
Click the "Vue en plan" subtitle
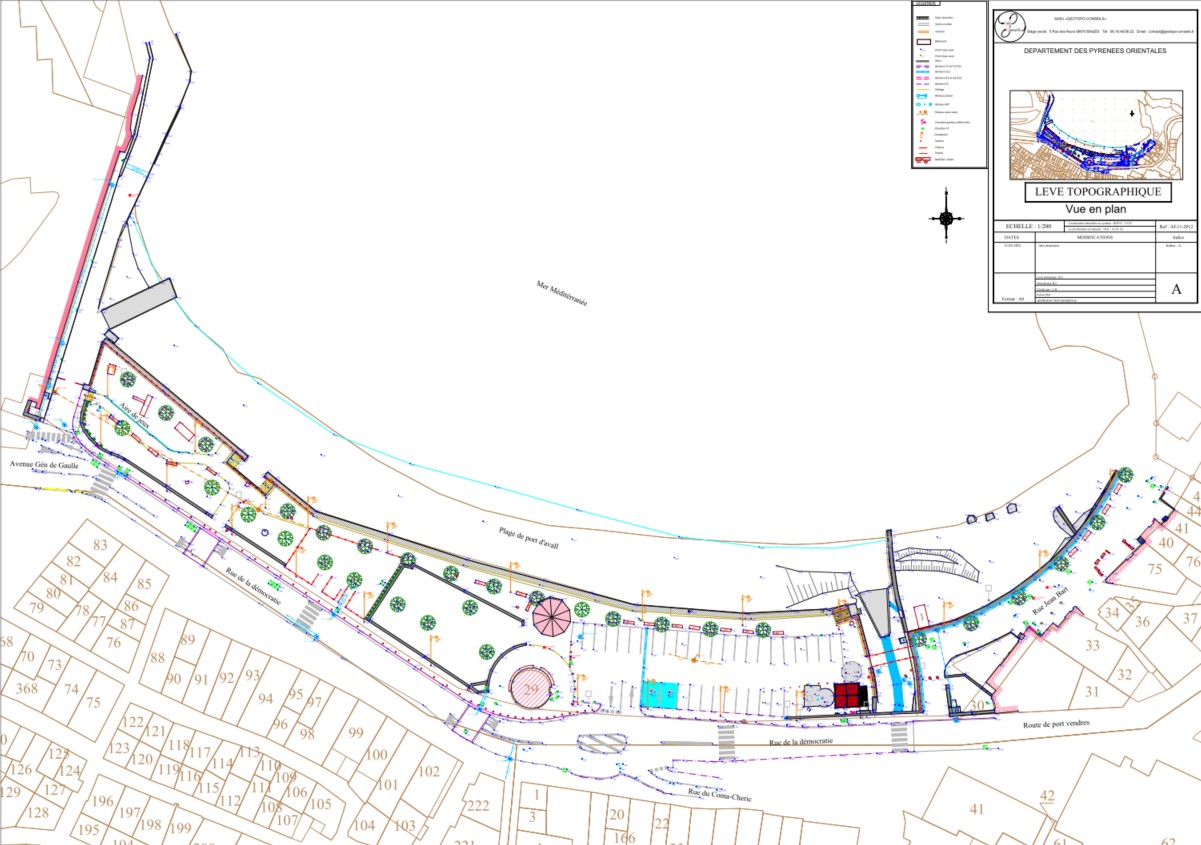pos(1094,209)
